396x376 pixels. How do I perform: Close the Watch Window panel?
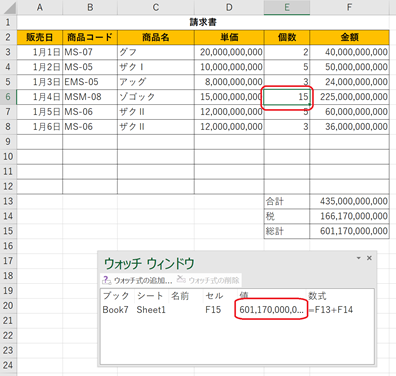click(369, 258)
